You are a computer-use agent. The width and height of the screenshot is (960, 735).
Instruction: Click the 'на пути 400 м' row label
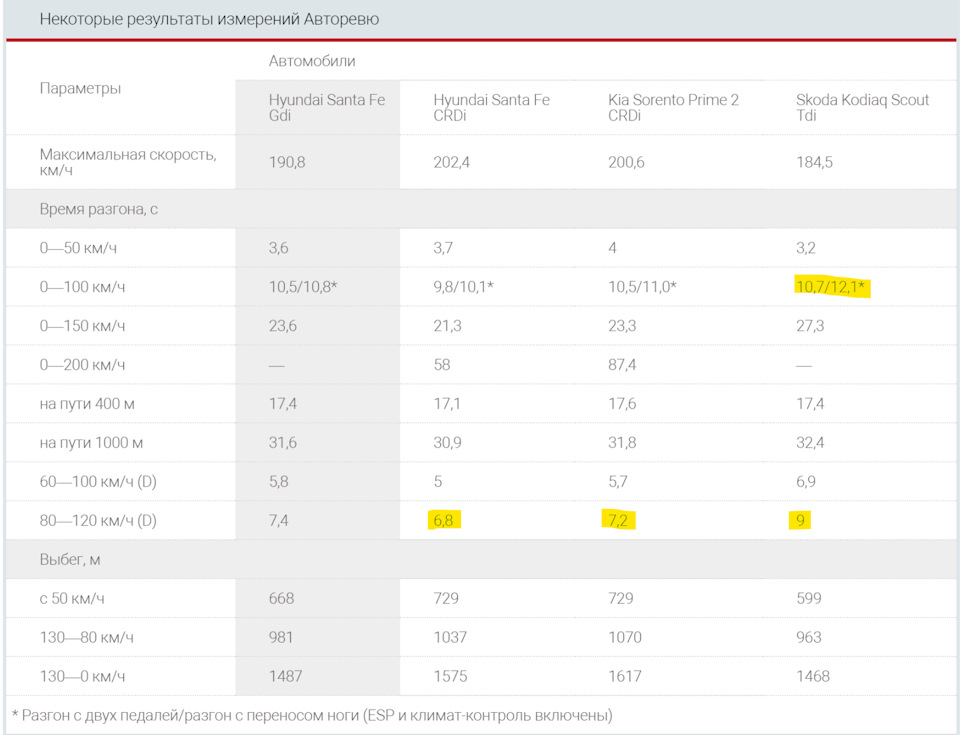click(x=87, y=404)
